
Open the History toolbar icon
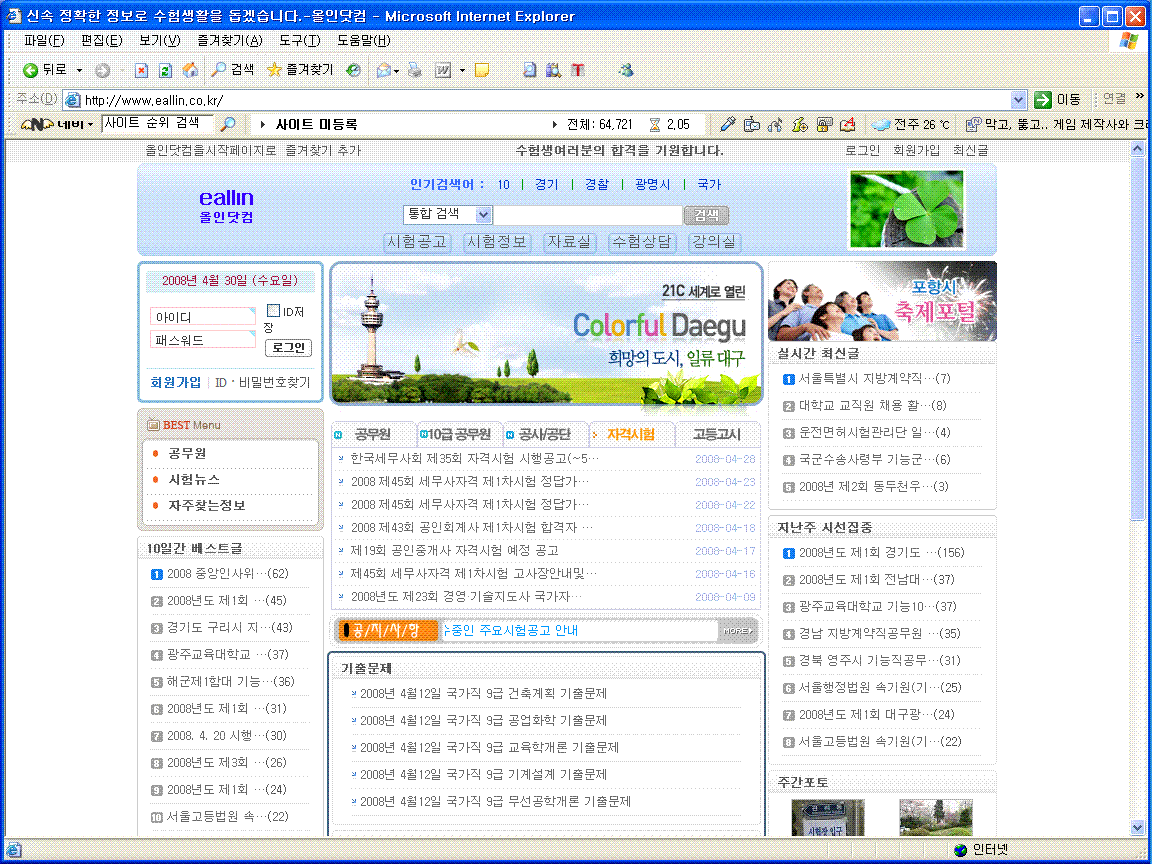tap(353, 70)
